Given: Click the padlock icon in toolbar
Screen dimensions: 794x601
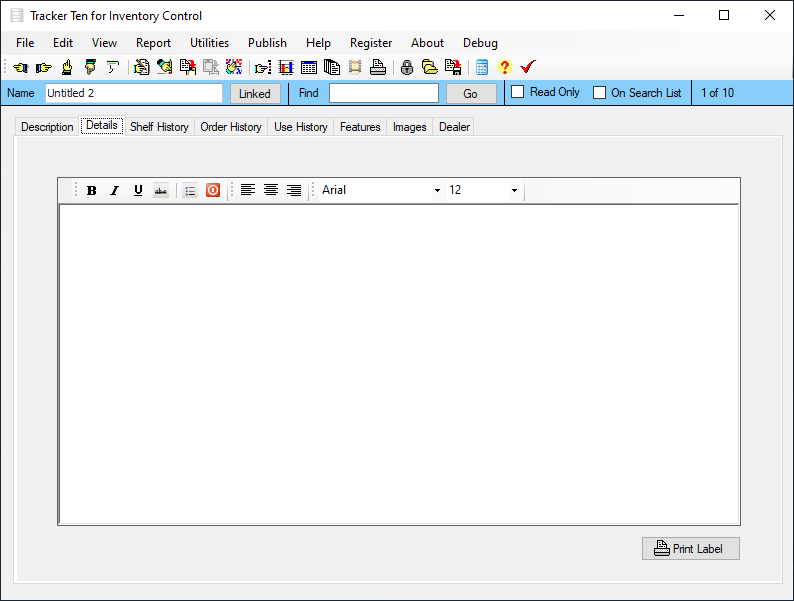Looking at the screenshot, I should point(407,67).
